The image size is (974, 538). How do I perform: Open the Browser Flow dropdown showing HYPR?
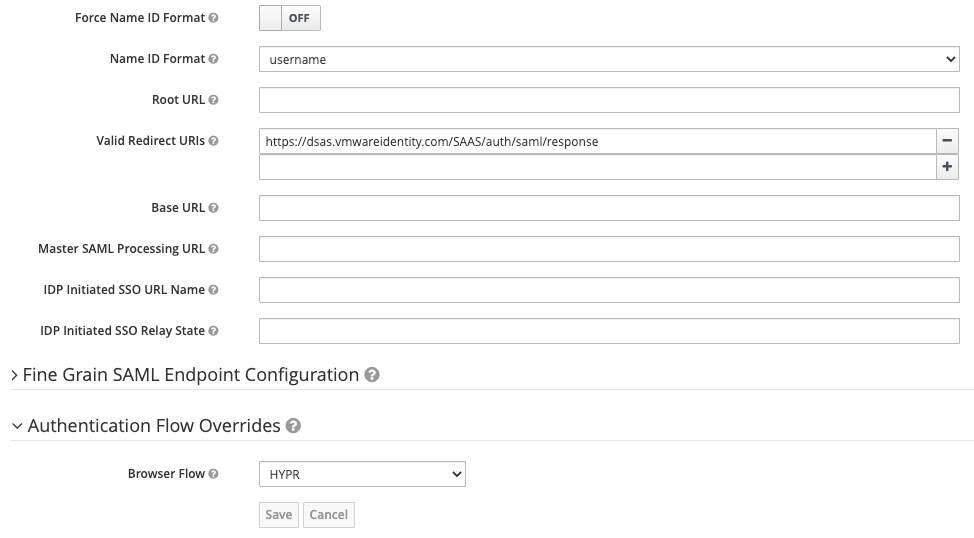[362, 474]
